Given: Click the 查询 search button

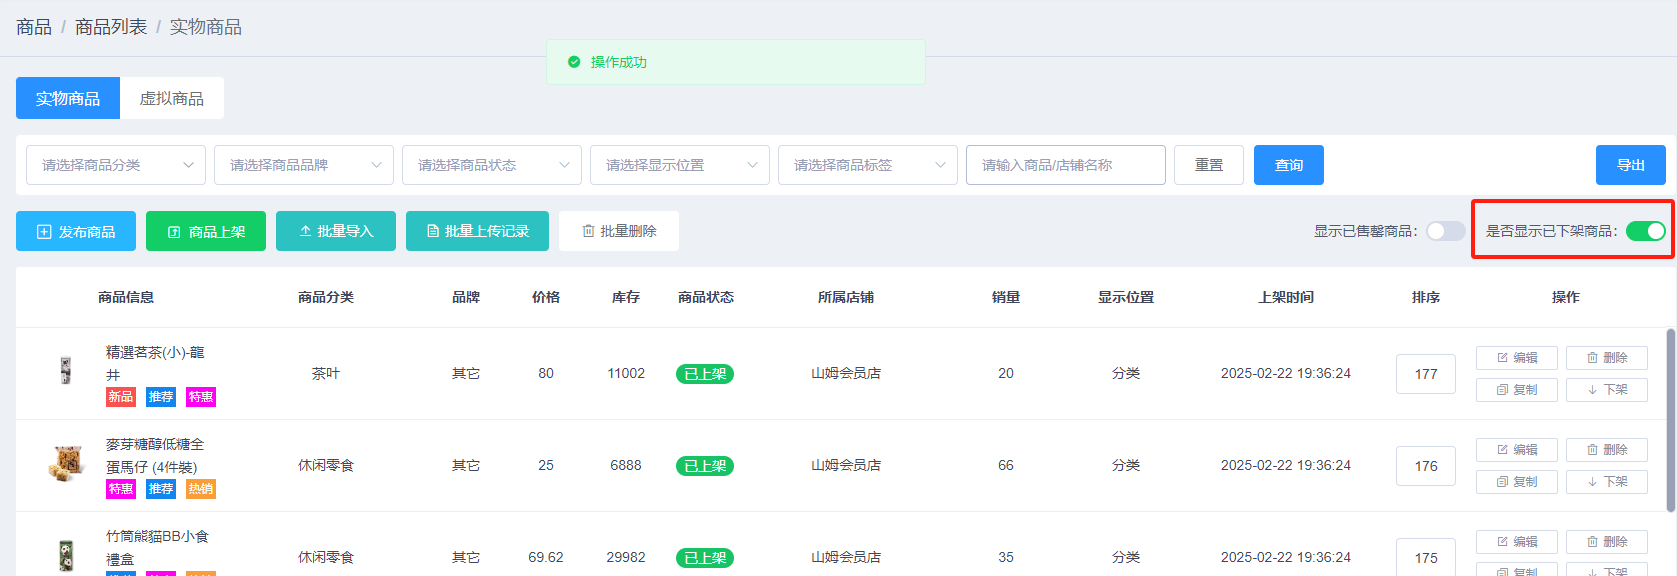Looking at the screenshot, I should click(1288, 165).
